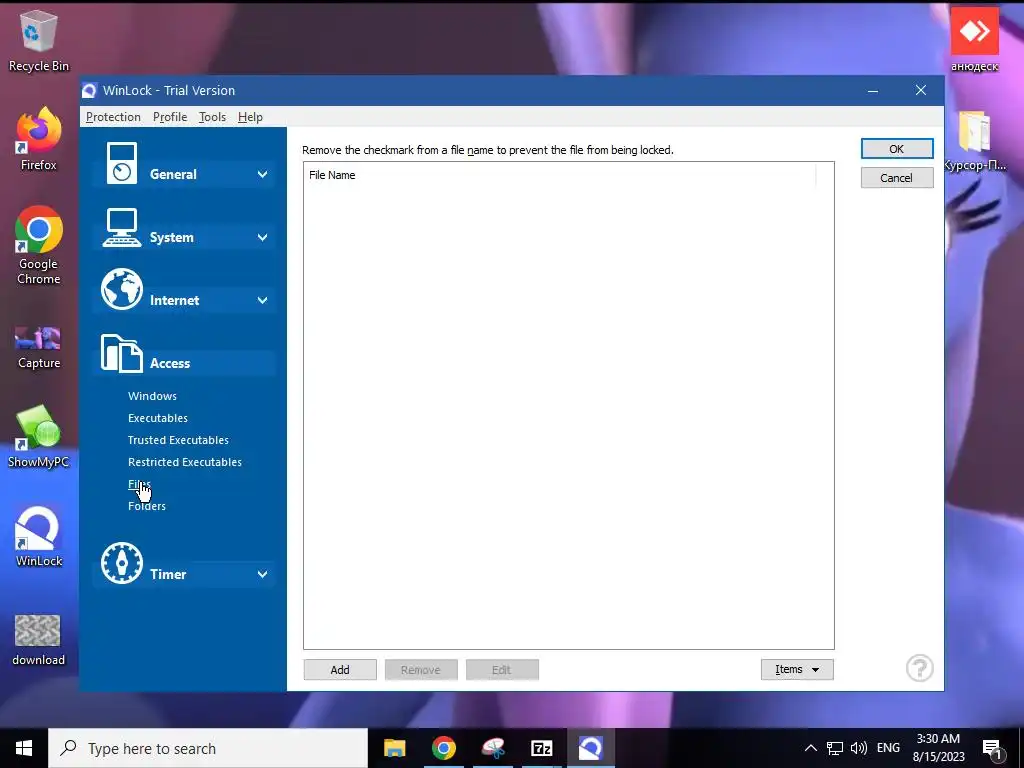This screenshot has width=1024, height=768.
Task: Click the ENG language indicator
Action: click(888, 748)
